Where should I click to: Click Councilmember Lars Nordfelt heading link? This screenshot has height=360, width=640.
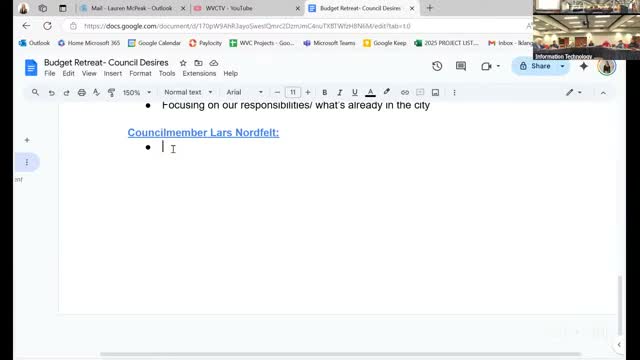(203, 133)
